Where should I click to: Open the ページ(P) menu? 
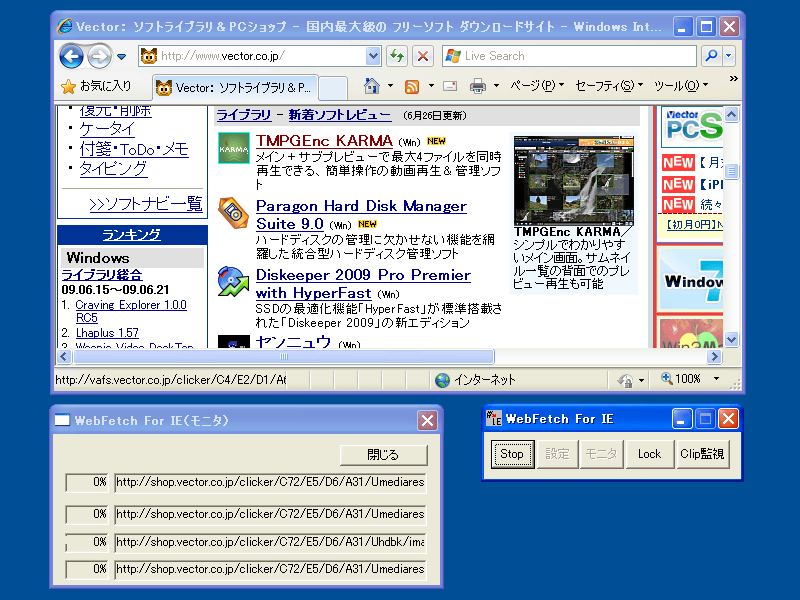(x=537, y=86)
